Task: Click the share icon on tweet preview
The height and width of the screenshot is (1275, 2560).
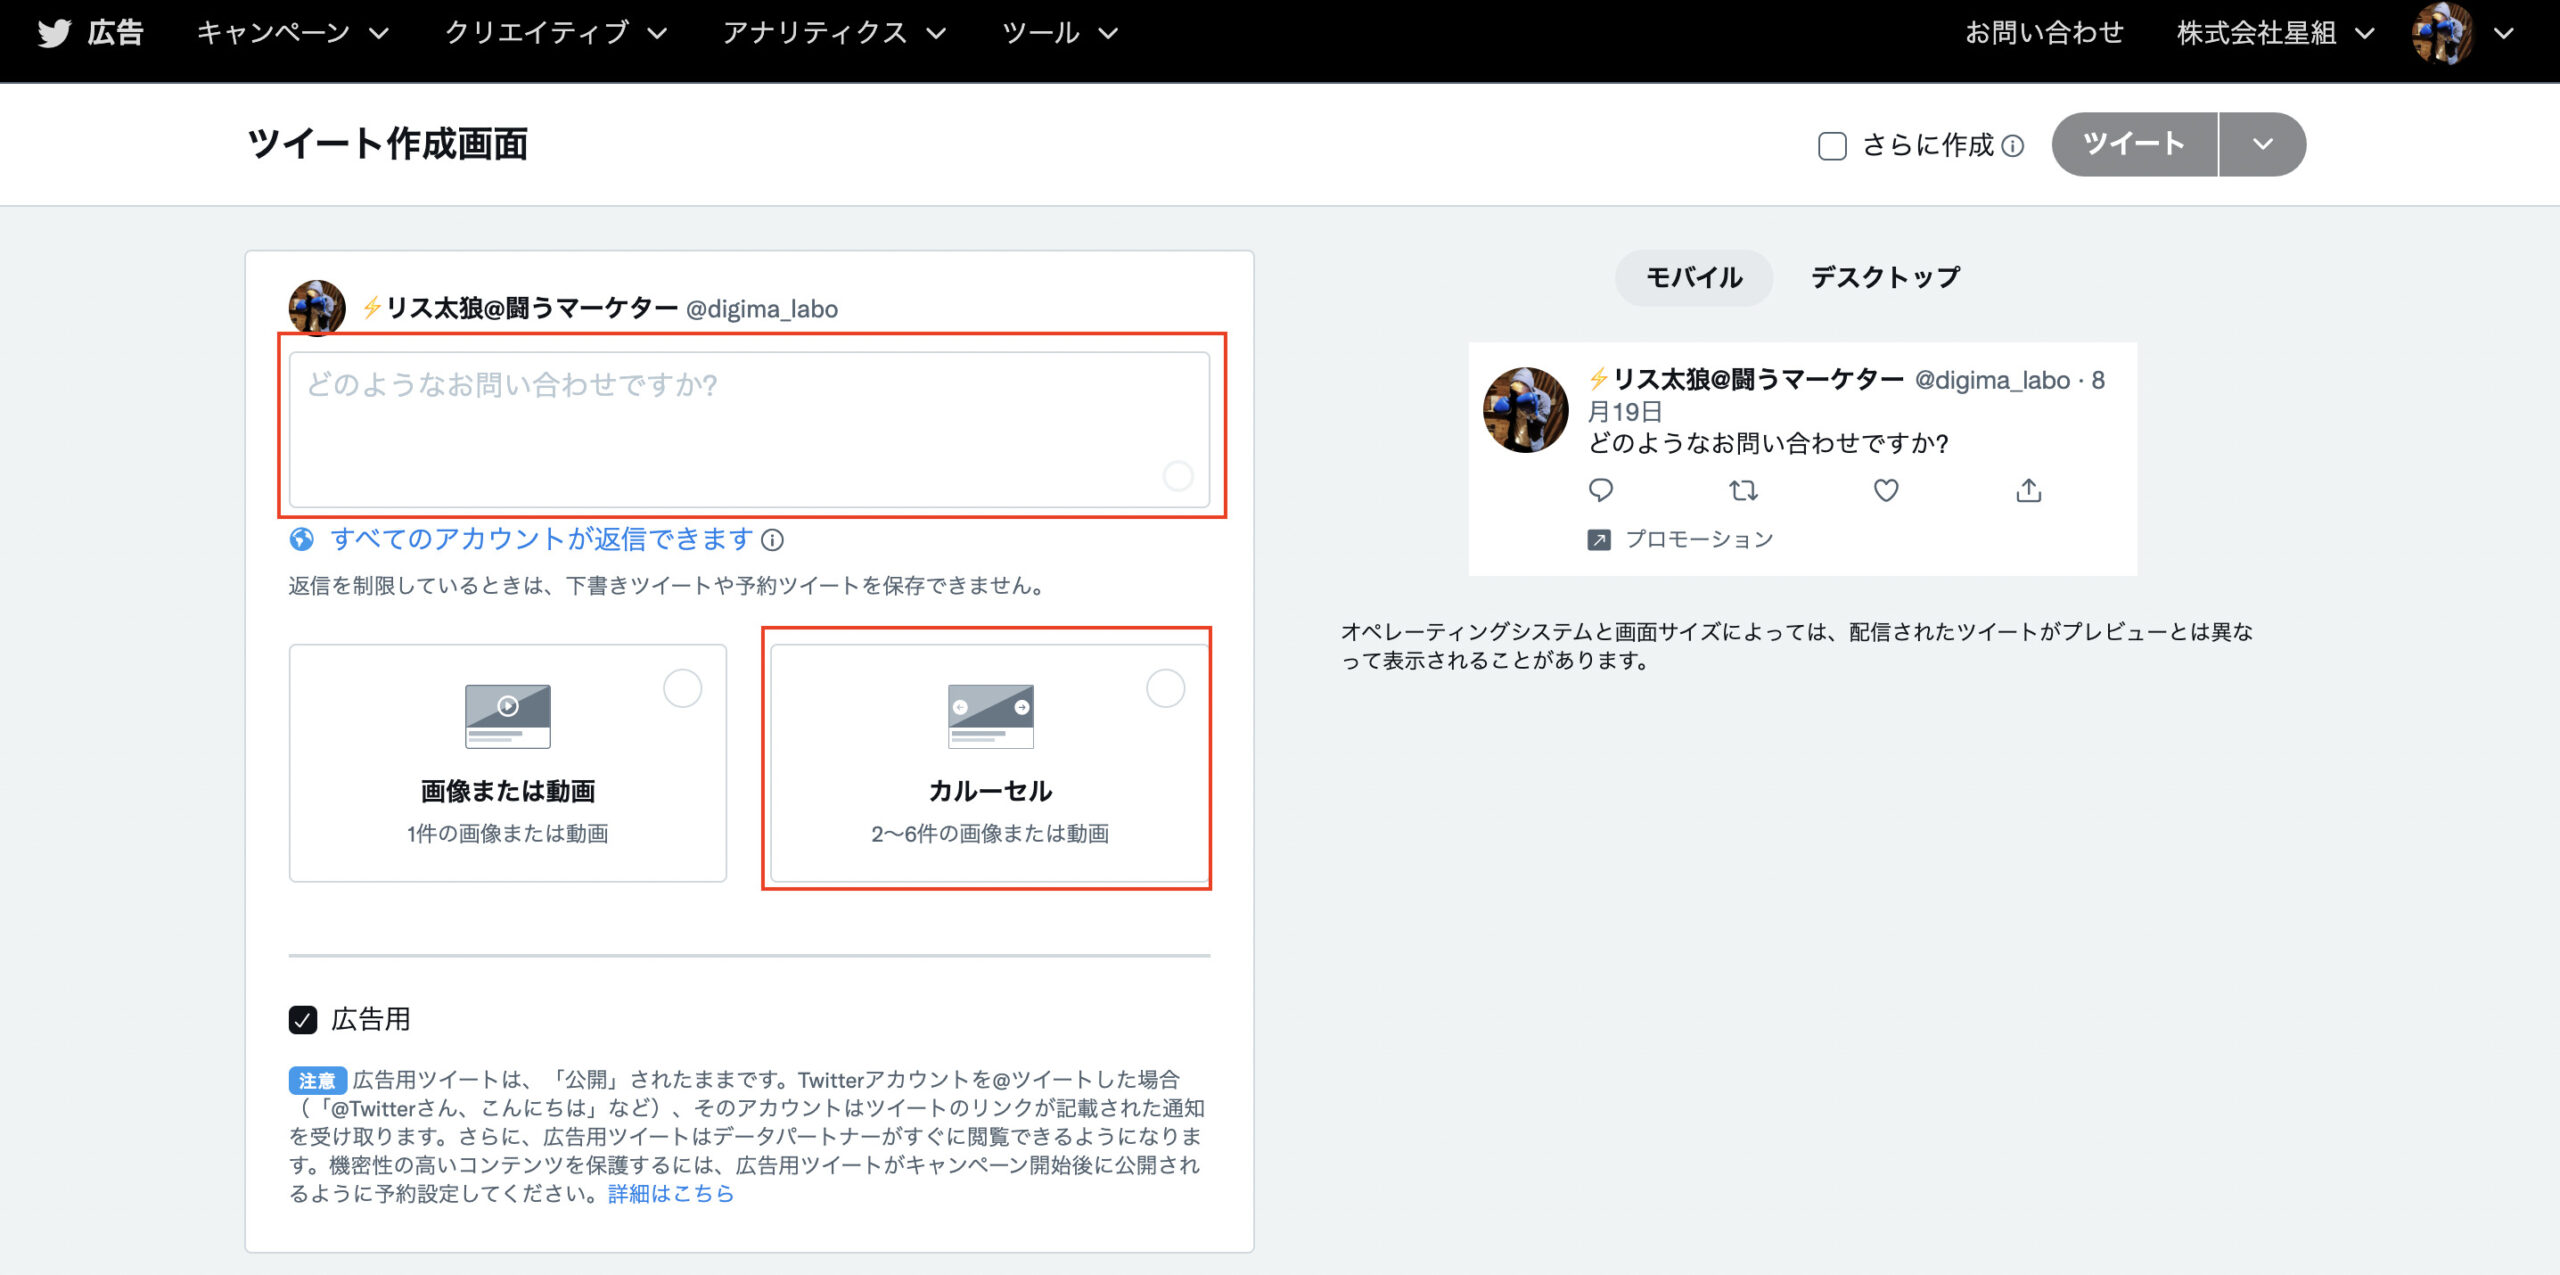Action: point(2027,490)
